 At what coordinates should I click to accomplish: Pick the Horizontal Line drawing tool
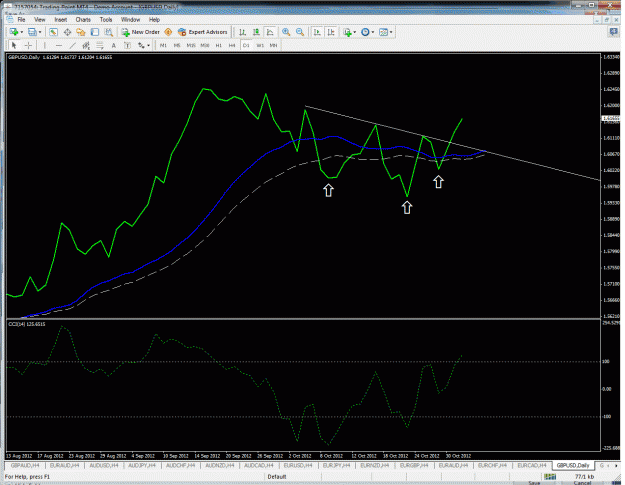click(x=59, y=45)
